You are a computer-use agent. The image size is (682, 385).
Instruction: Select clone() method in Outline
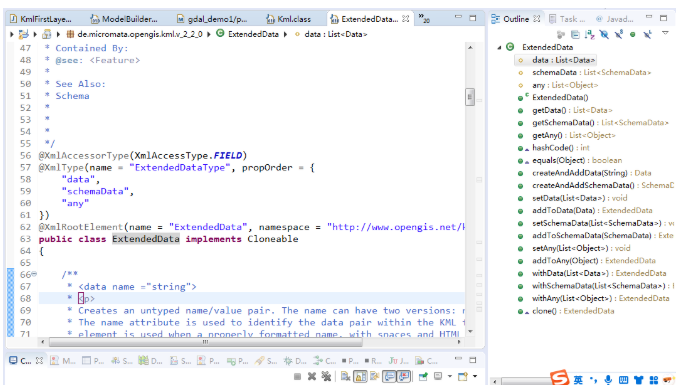566,311
